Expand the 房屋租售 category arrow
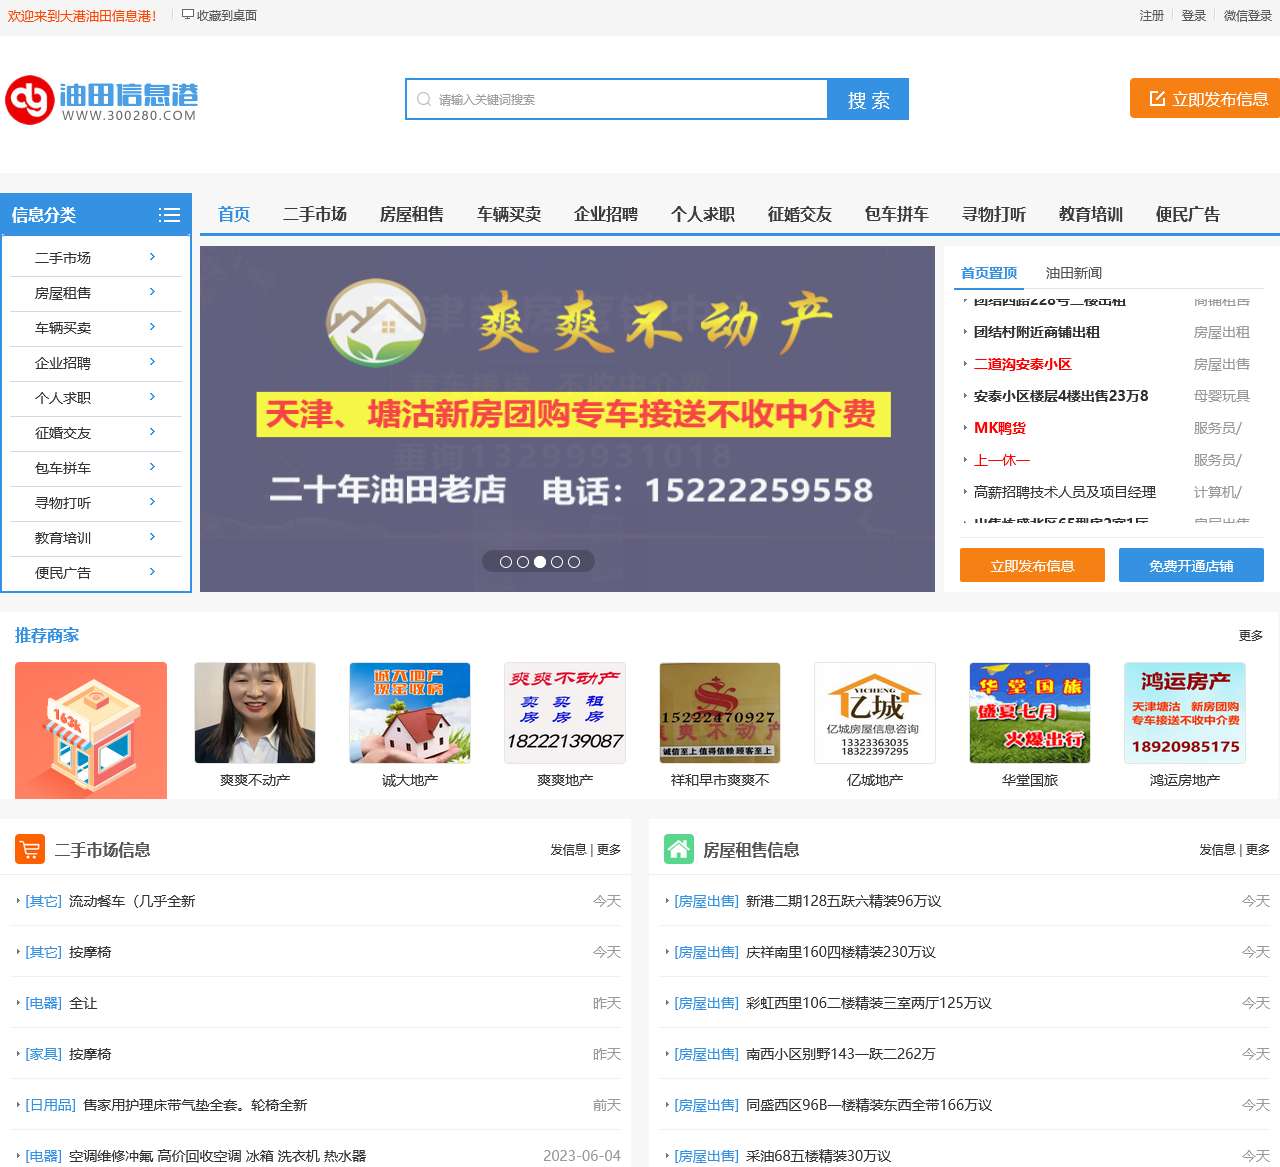1280x1167 pixels. 153,292
